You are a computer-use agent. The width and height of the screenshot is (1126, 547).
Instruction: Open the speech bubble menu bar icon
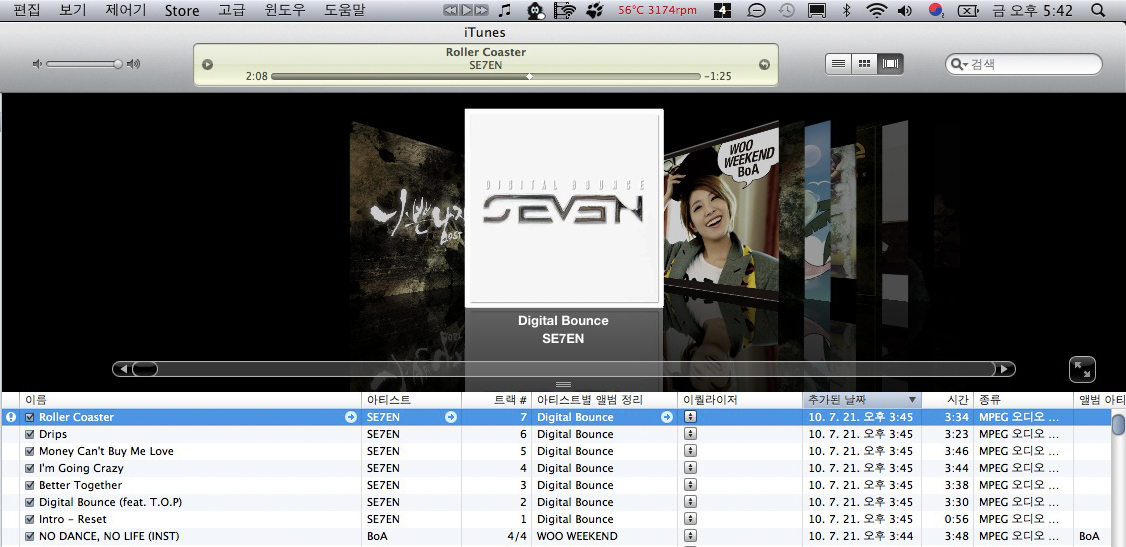757,10
